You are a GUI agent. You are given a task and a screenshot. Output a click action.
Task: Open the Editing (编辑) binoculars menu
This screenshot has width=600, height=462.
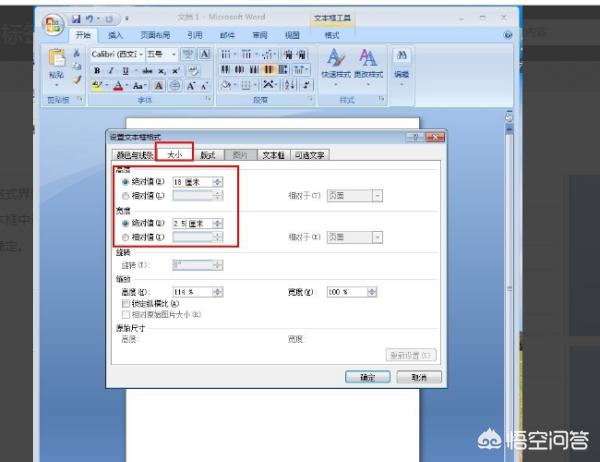click(402, 65)
